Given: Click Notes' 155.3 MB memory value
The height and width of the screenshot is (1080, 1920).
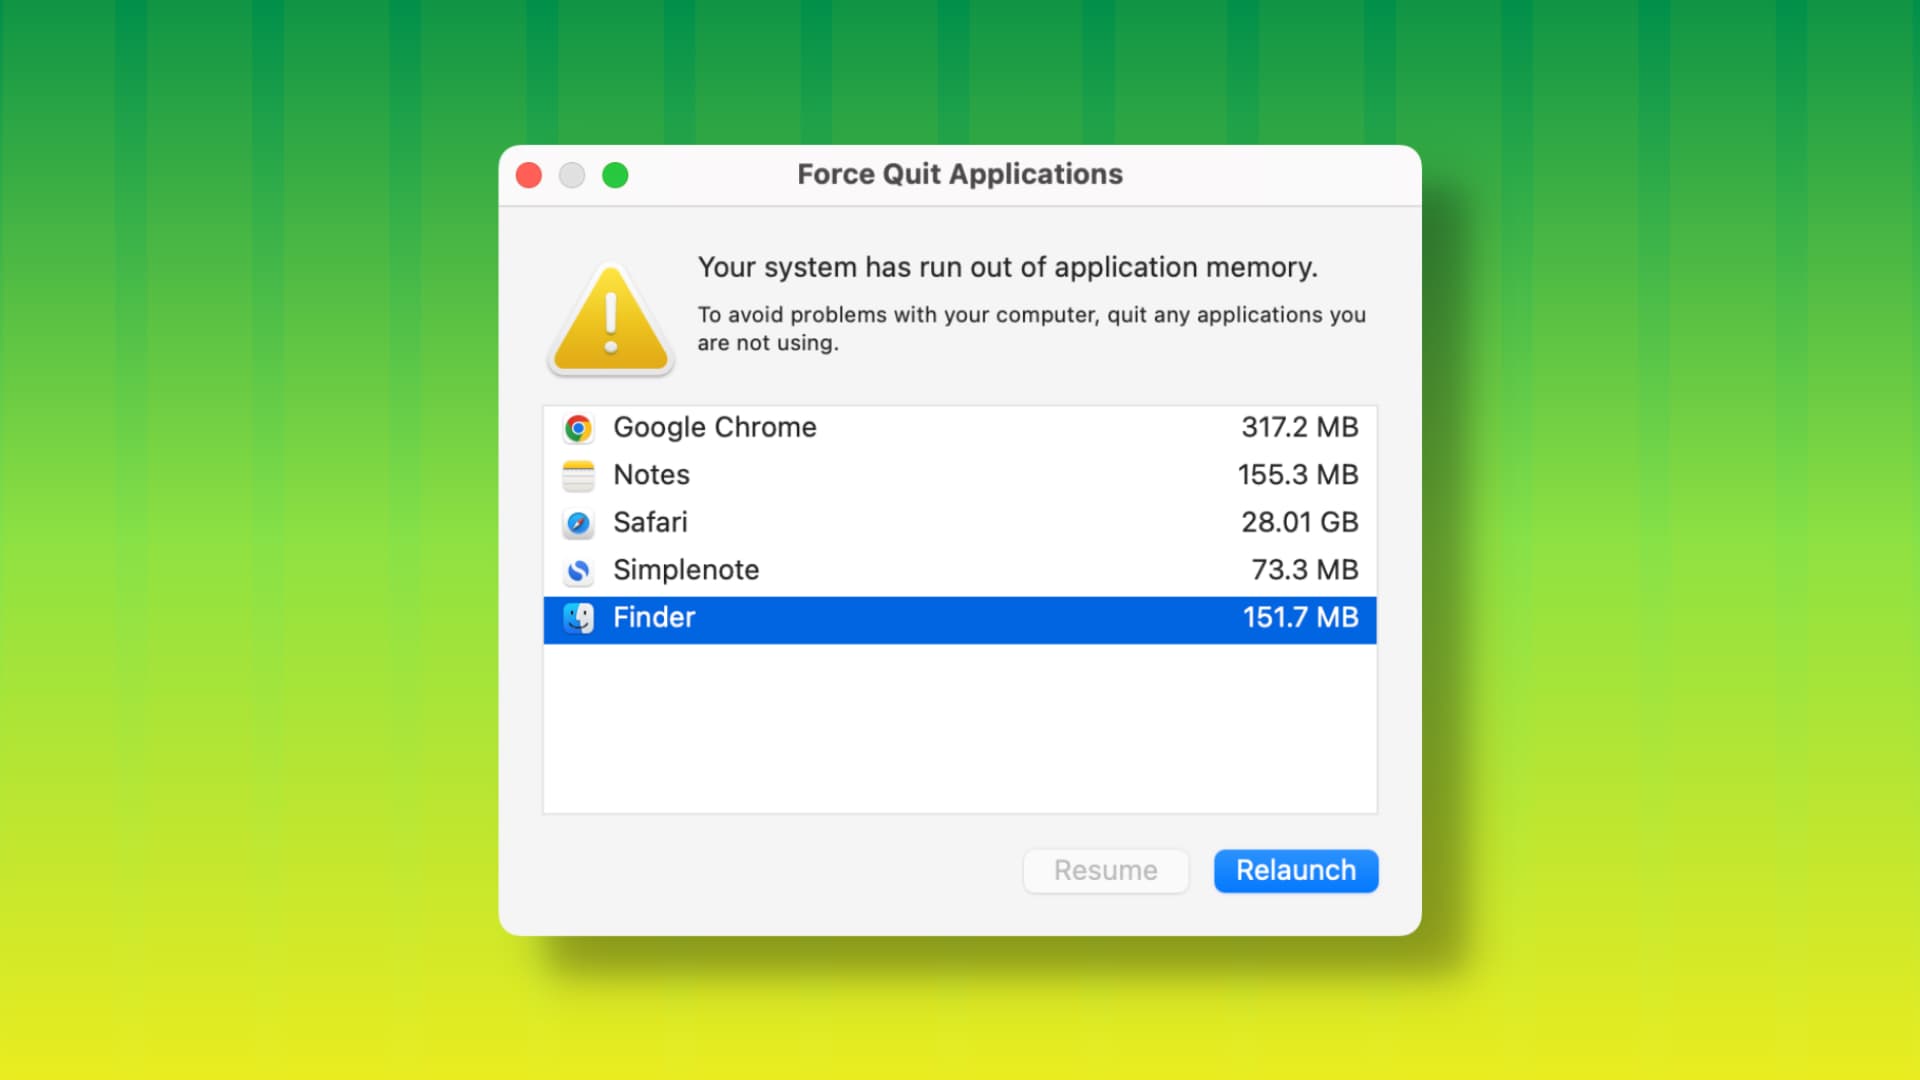Looking at the screenshot, I should point(1298,475).
